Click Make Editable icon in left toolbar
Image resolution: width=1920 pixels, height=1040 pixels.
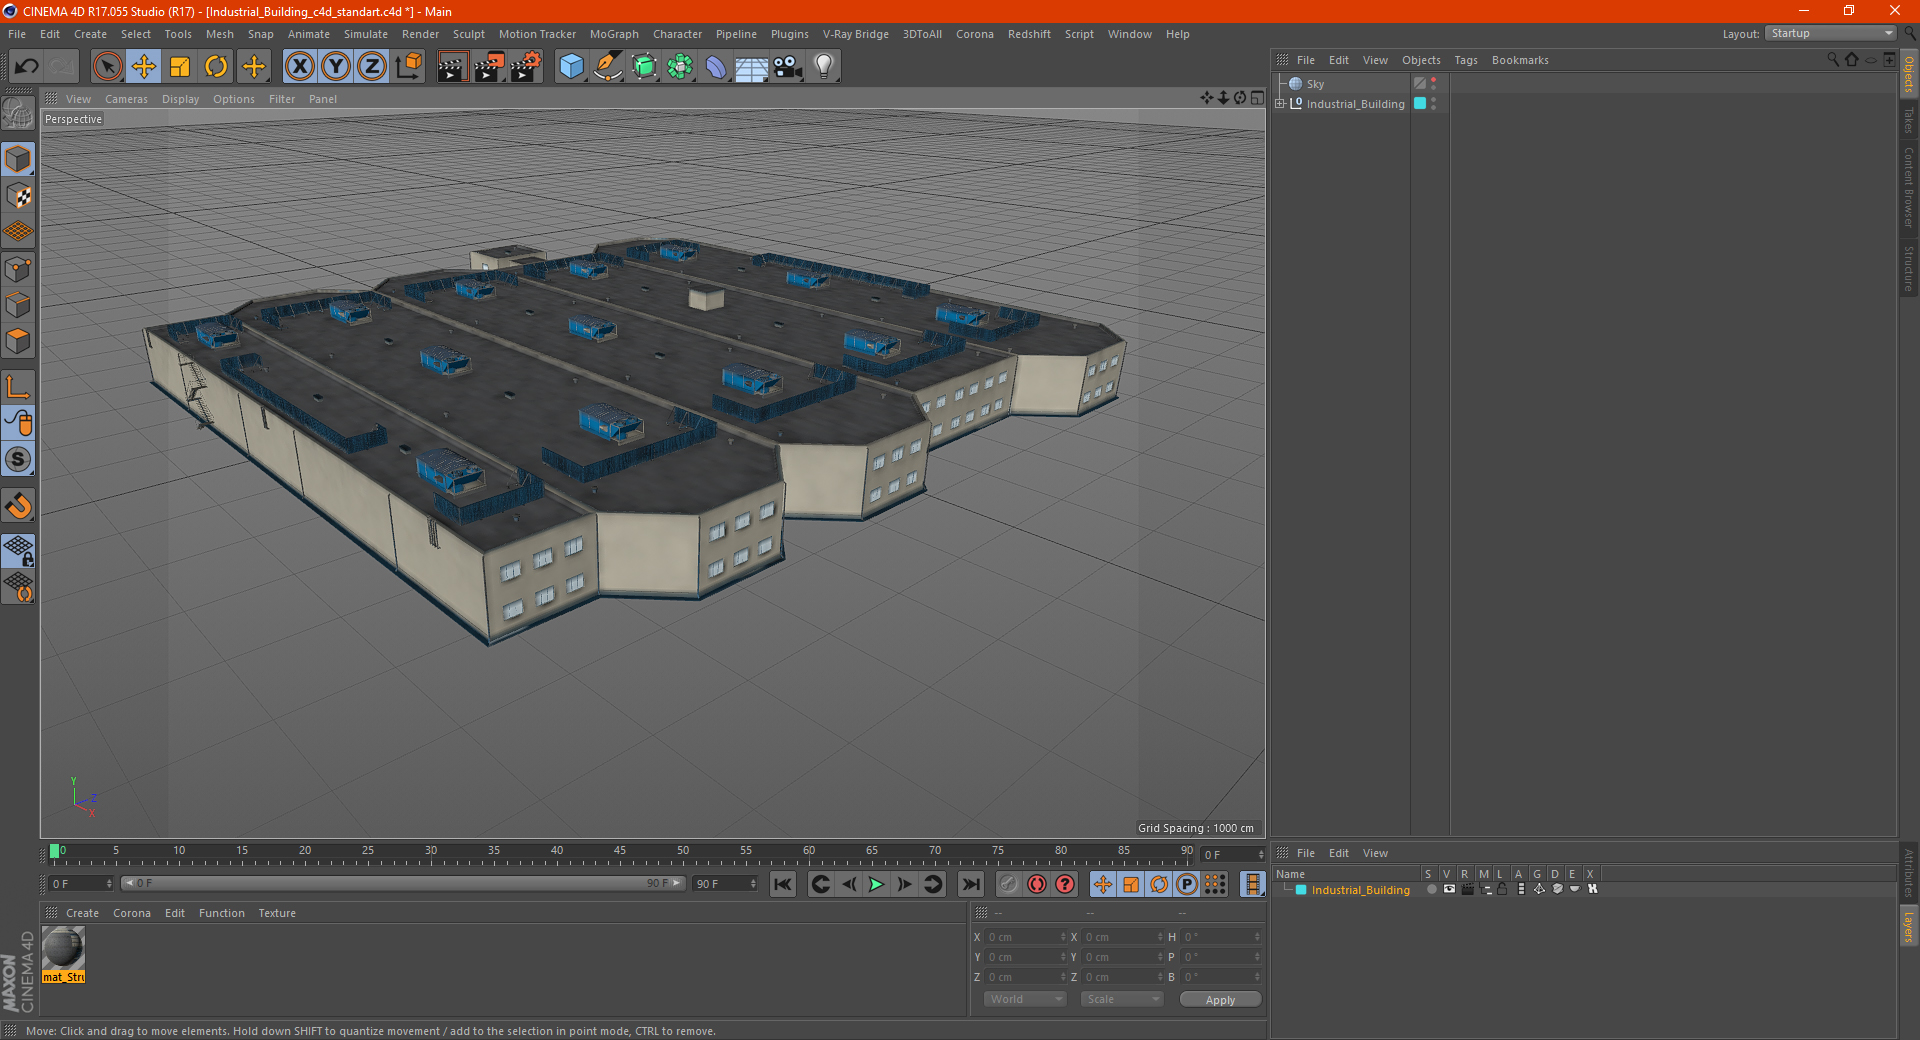tap(18, 114)
